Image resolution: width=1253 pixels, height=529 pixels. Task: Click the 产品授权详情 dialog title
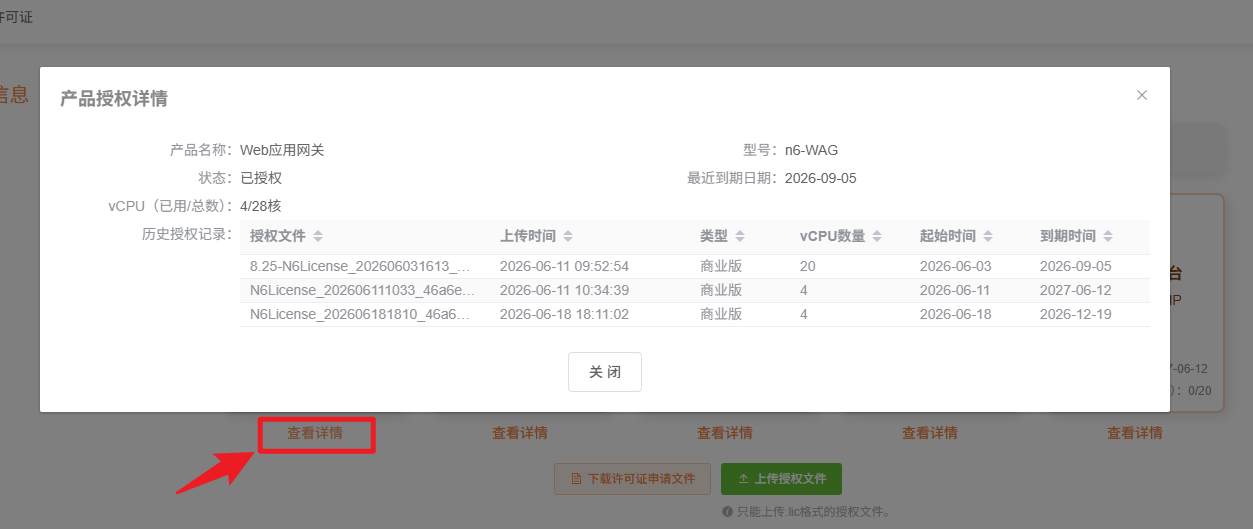pyautogui.click(x=114, y=98)
